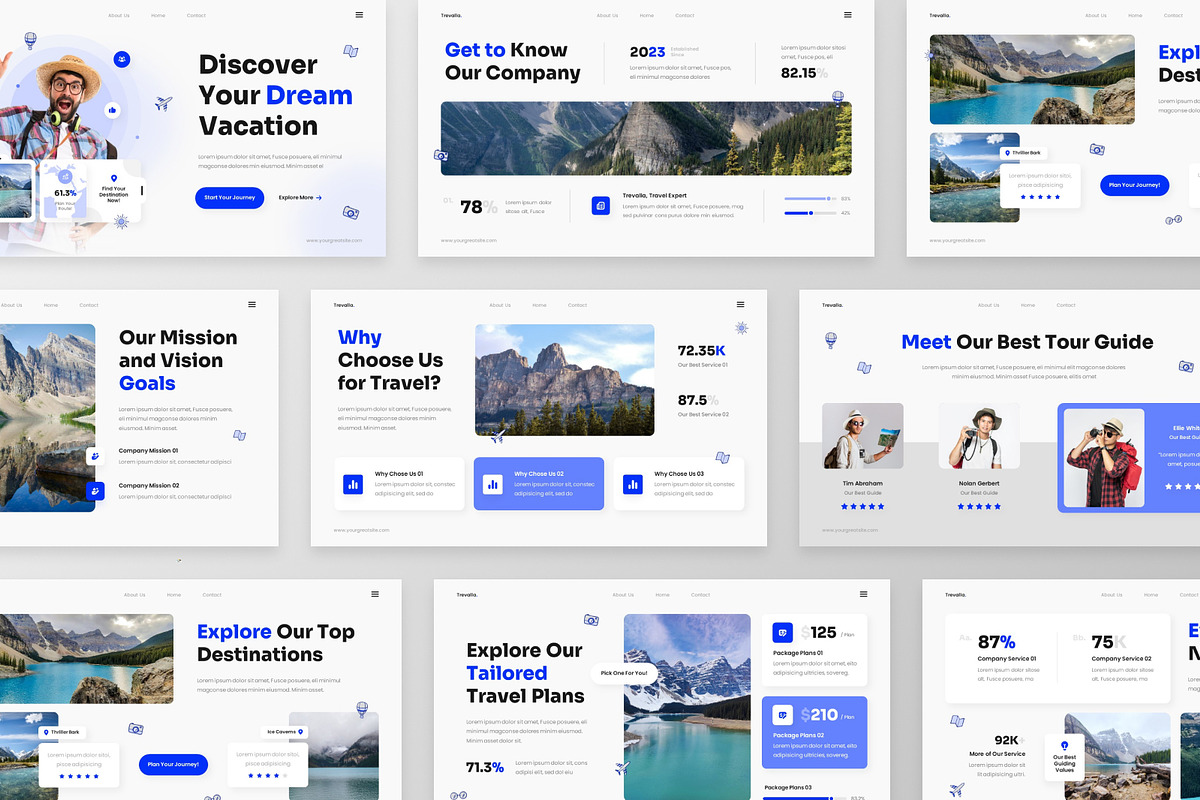The image size is (1200, 800).
Task: Click the map icon beside the Meet Our Best Tour Guide heading
Action: 864,368
